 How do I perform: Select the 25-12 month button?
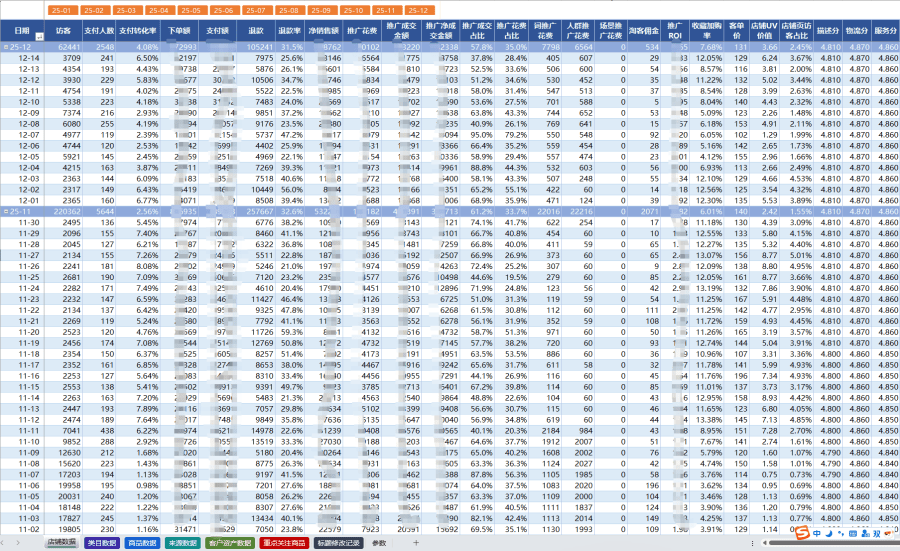(x=416, y=9)
